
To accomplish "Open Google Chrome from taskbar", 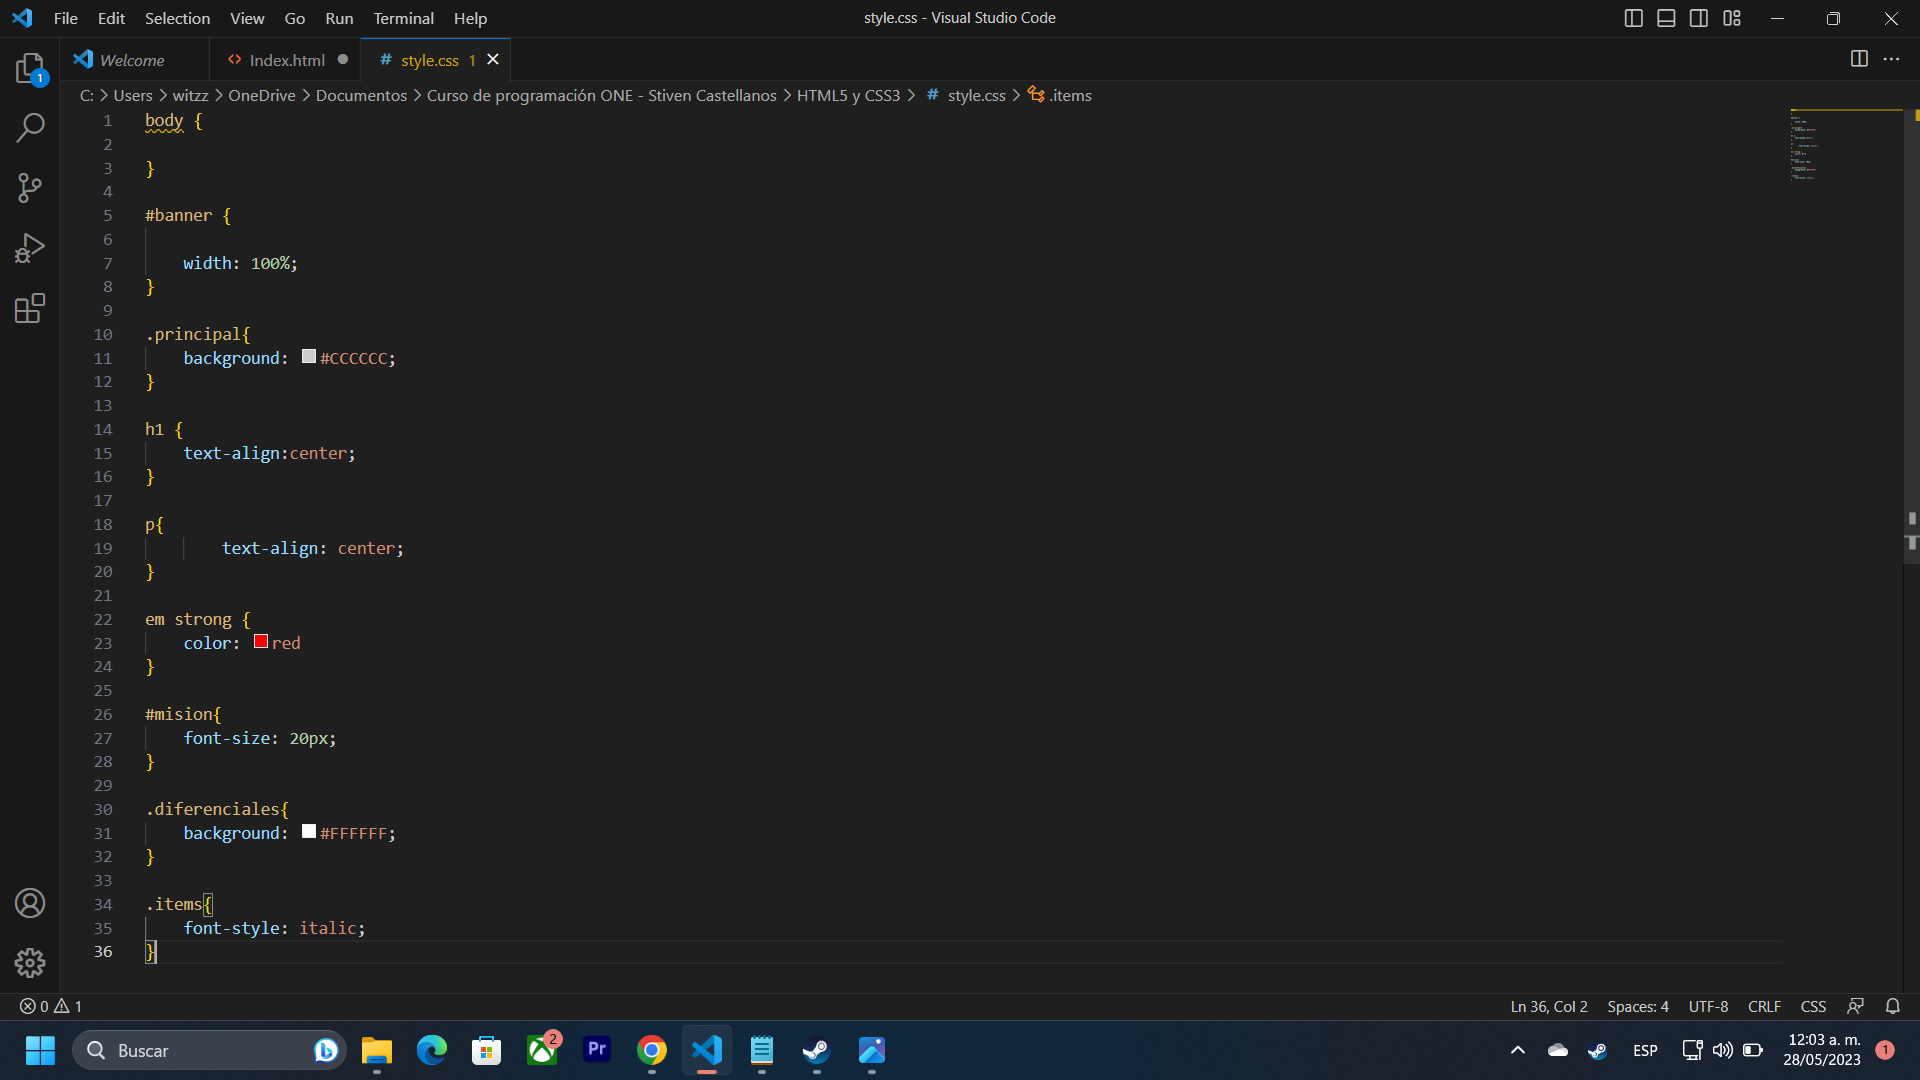I will (x=652, y=1050).
